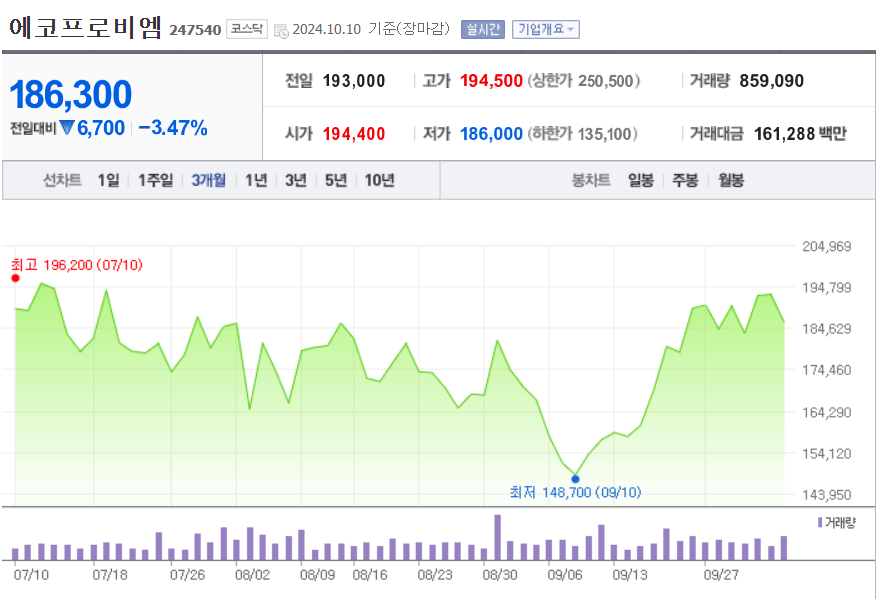Click the y-axis label 154,120
The image size is (876, 599).
tap(827, 454)
